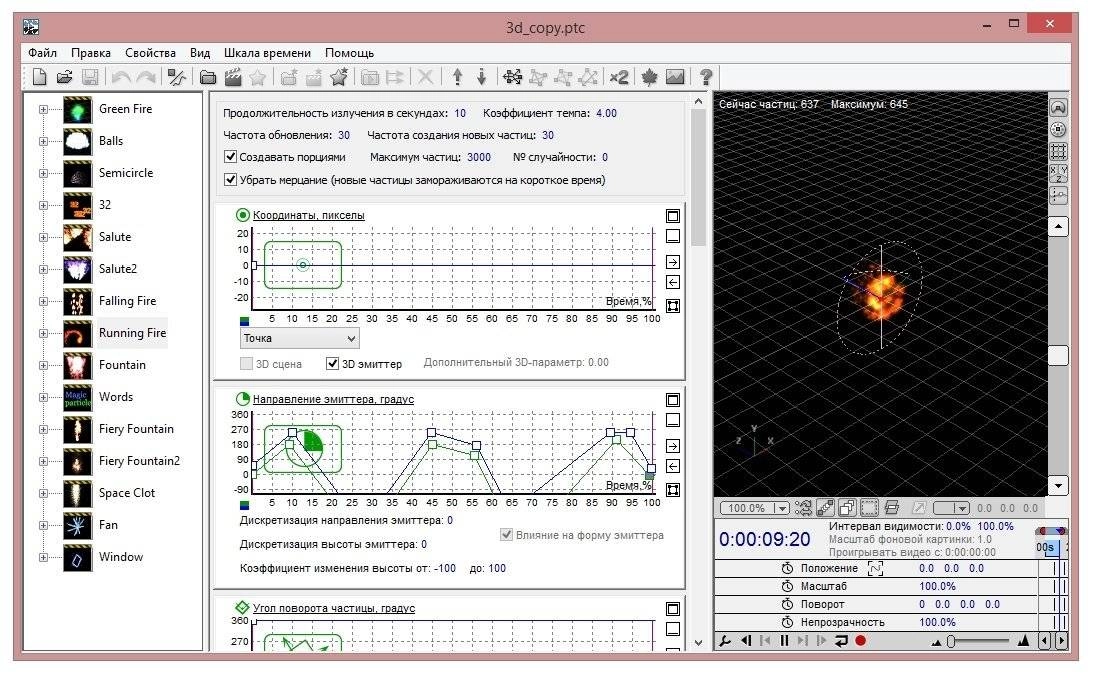
Task: Open the Правка menu
Action: tap(91, 53)
